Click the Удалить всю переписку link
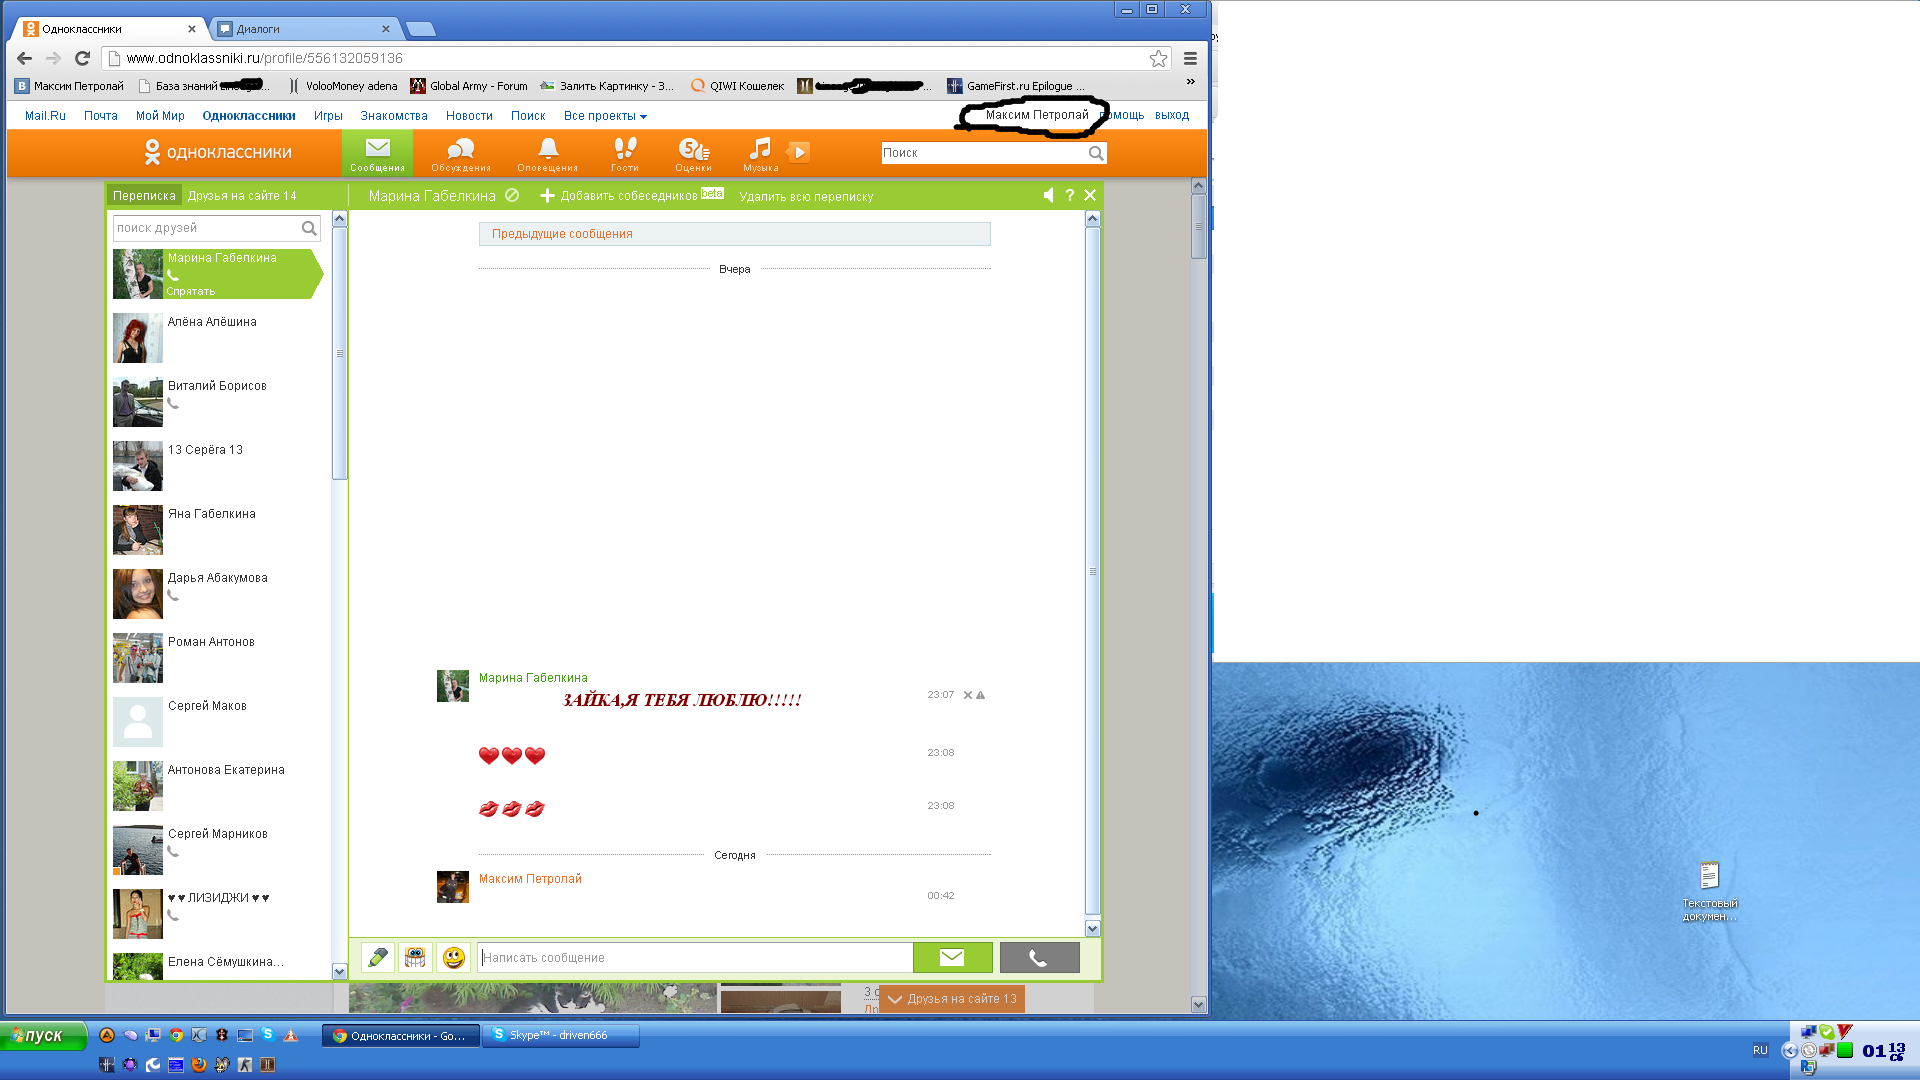1920x1080 pixels. coord(806,196)
